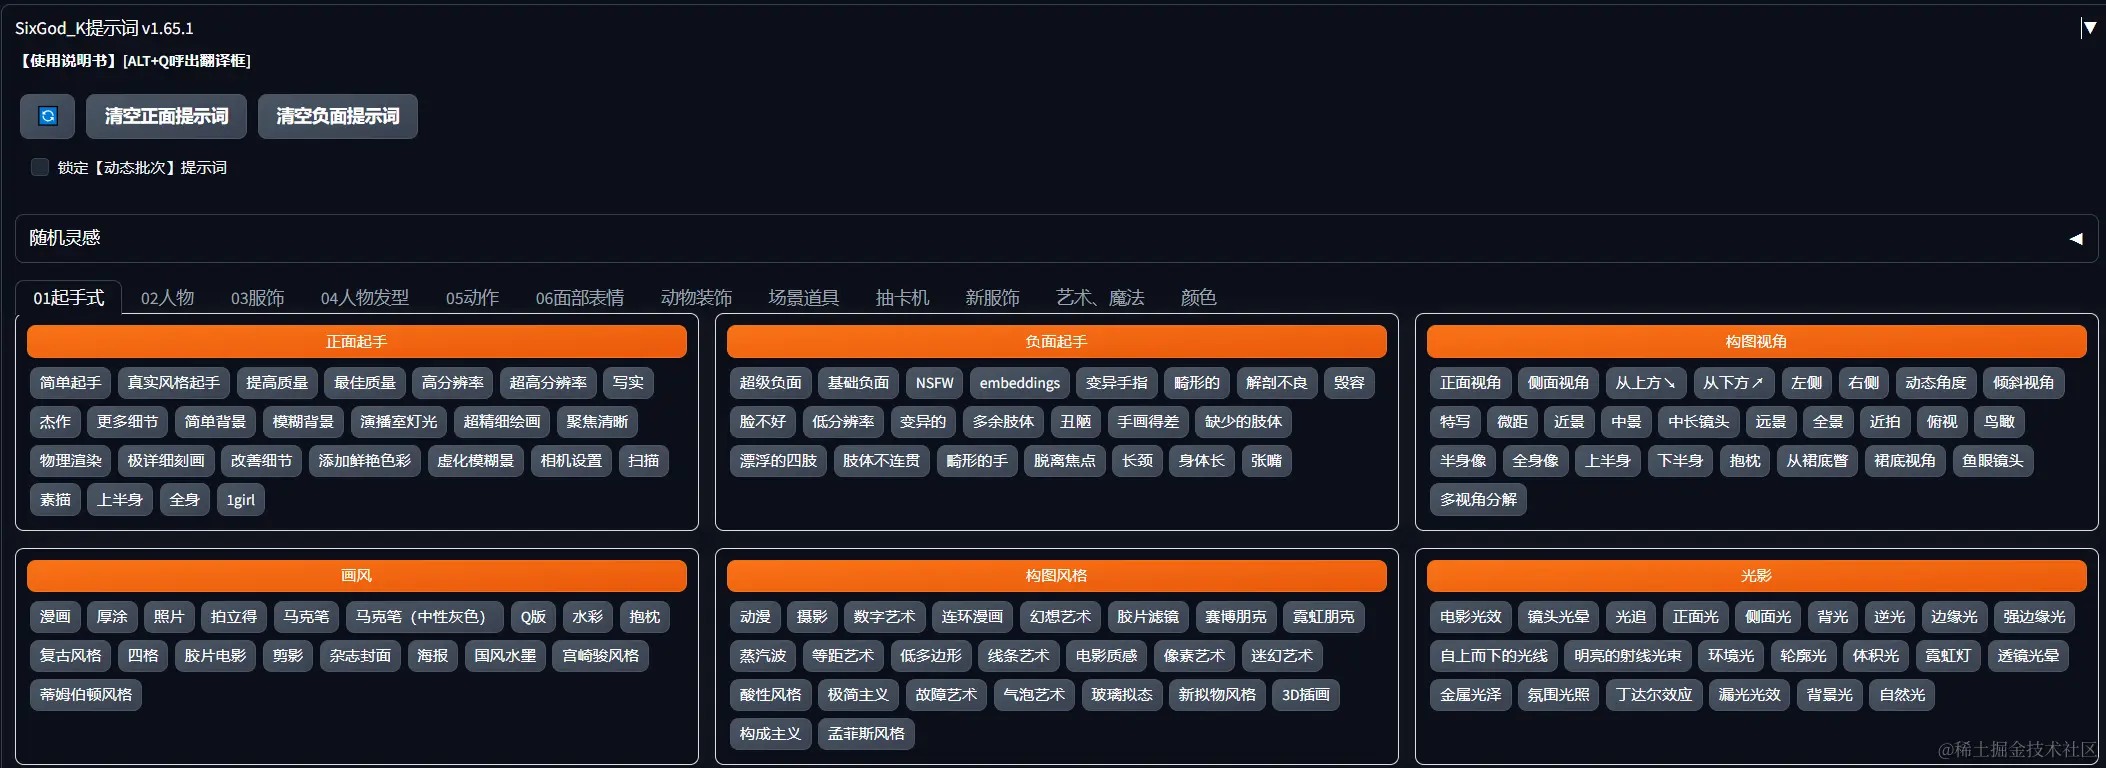Screen dimensions: 2106x768
Task: Select the 鱼眼镜头 tag
Action: click(1992, 460)
